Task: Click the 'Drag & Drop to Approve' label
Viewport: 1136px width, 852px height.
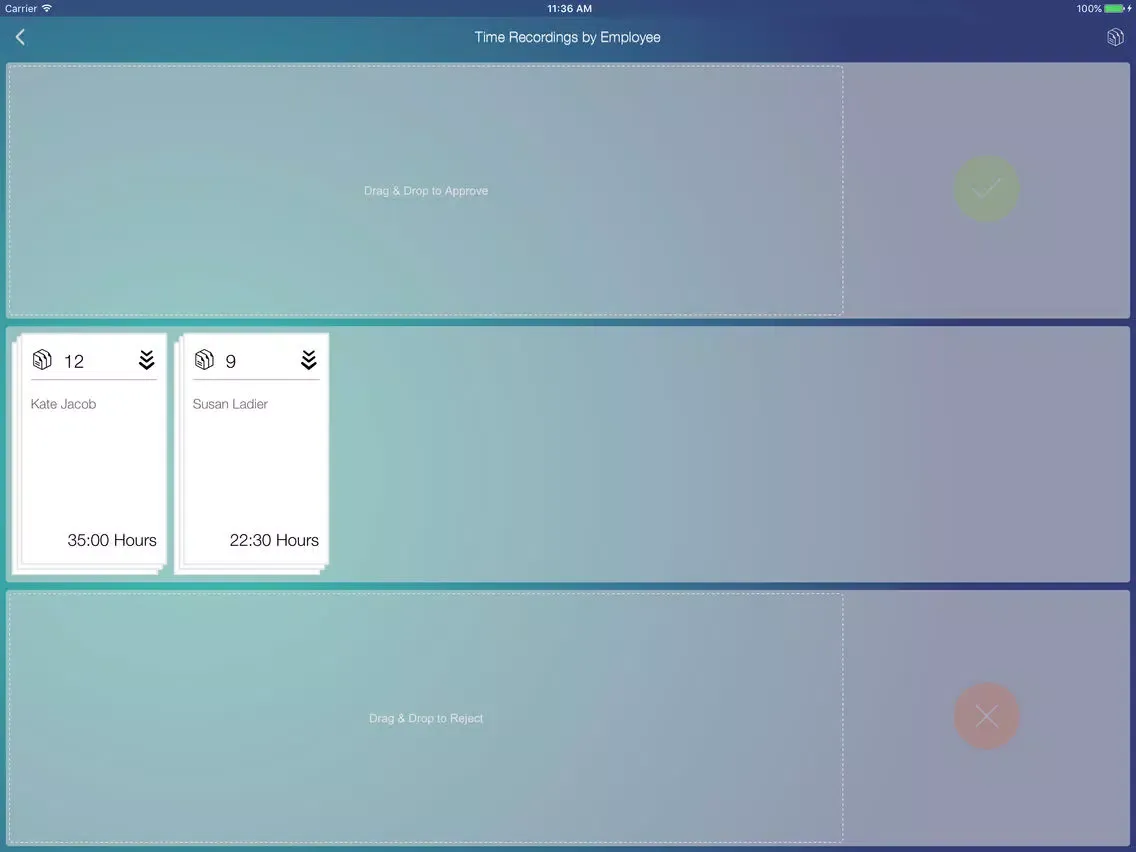Action: pos(426,191)
